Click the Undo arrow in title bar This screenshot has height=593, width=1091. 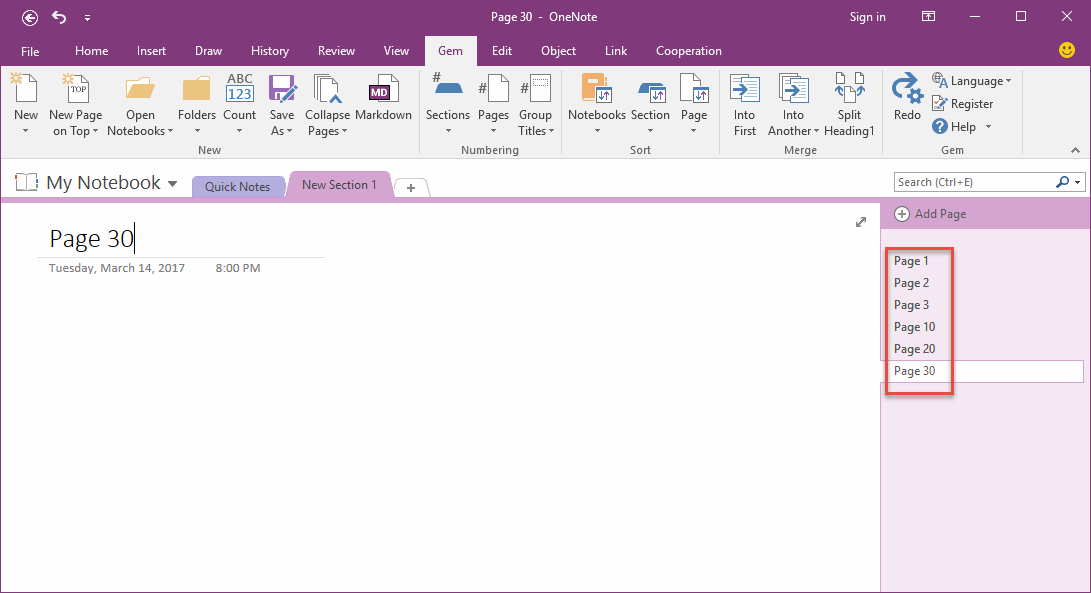tap(60, 17)
